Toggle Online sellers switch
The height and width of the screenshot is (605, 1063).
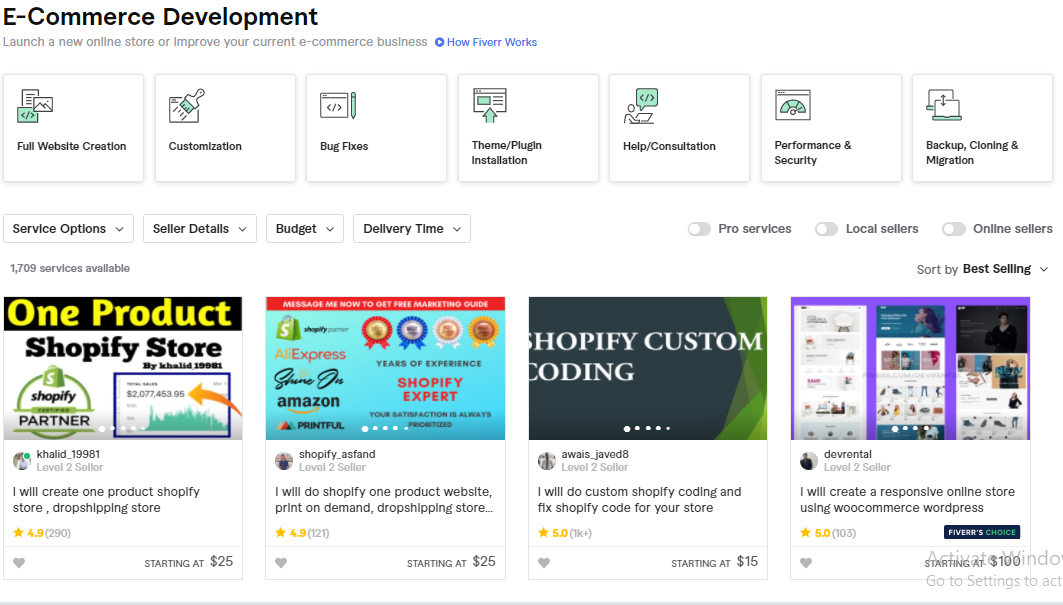pos(954,229)
